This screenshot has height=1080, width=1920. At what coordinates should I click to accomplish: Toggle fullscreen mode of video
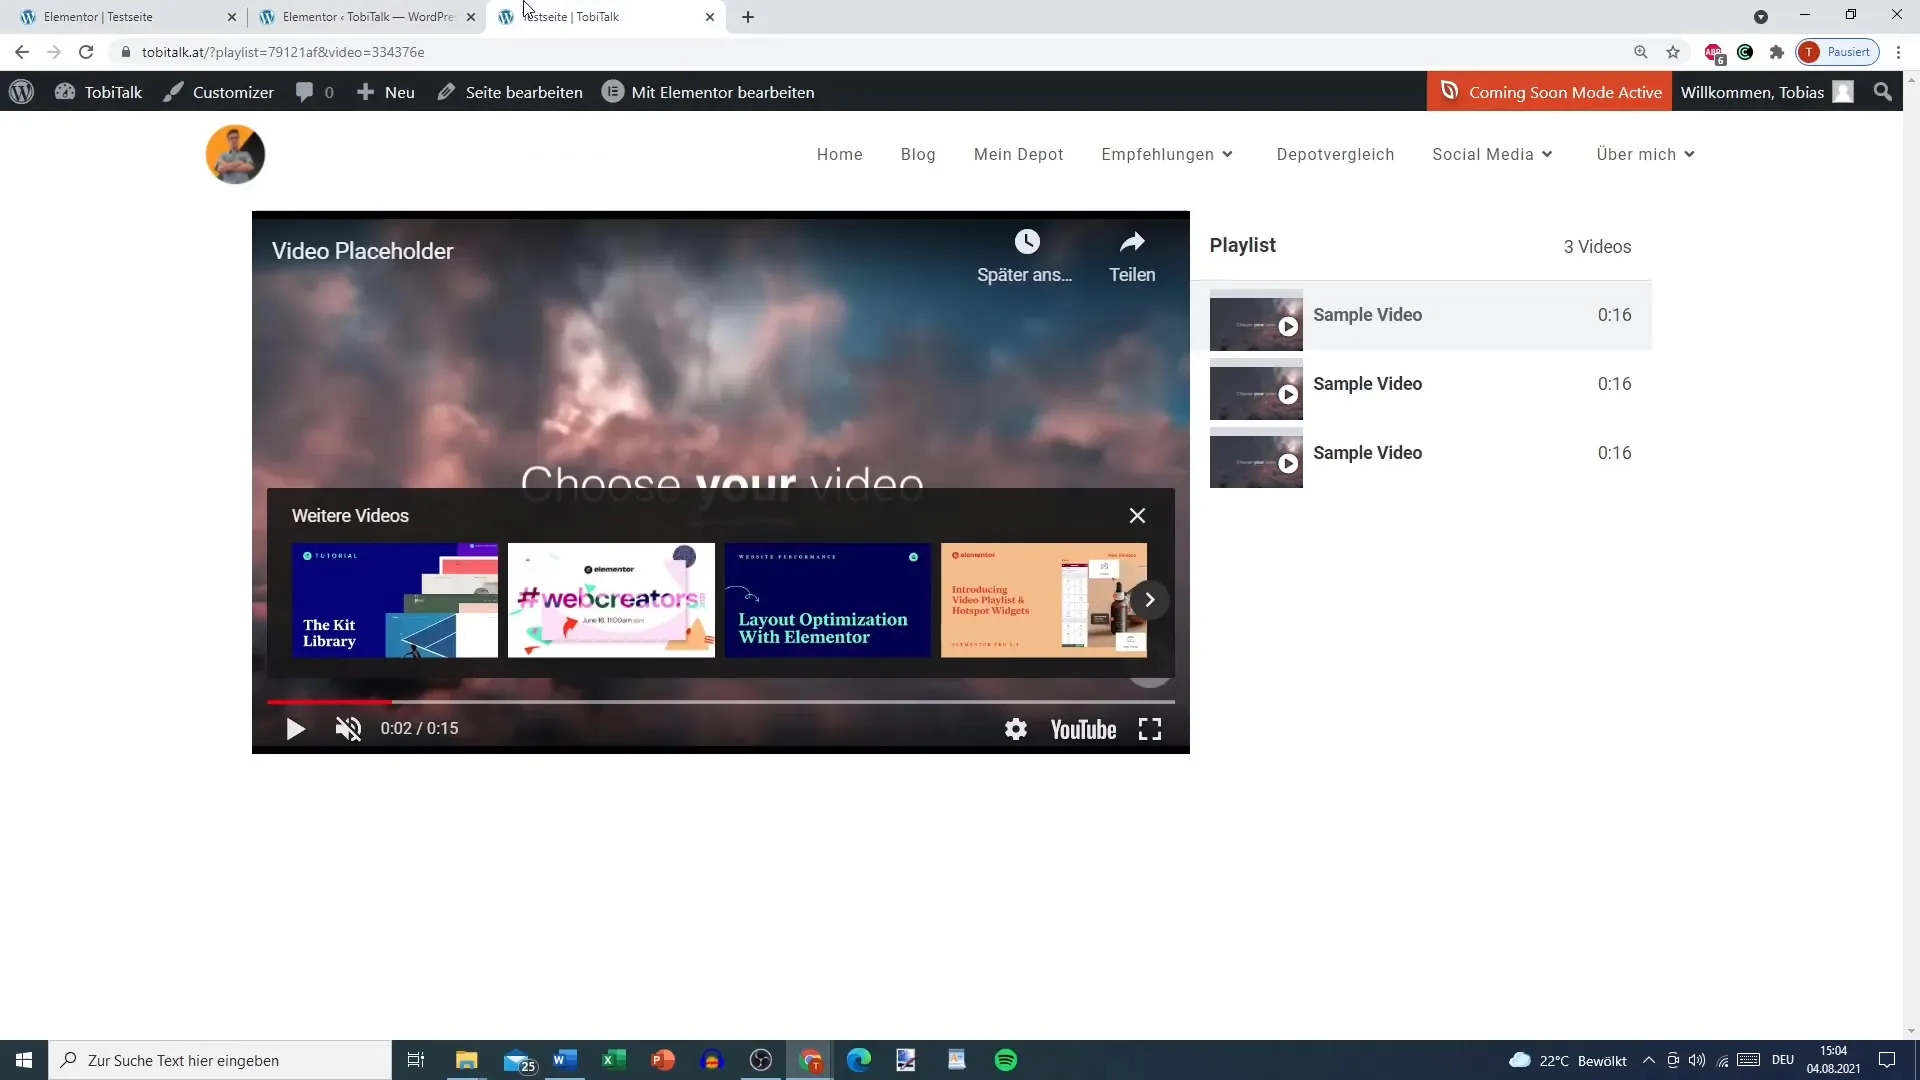pos(1150,729)
